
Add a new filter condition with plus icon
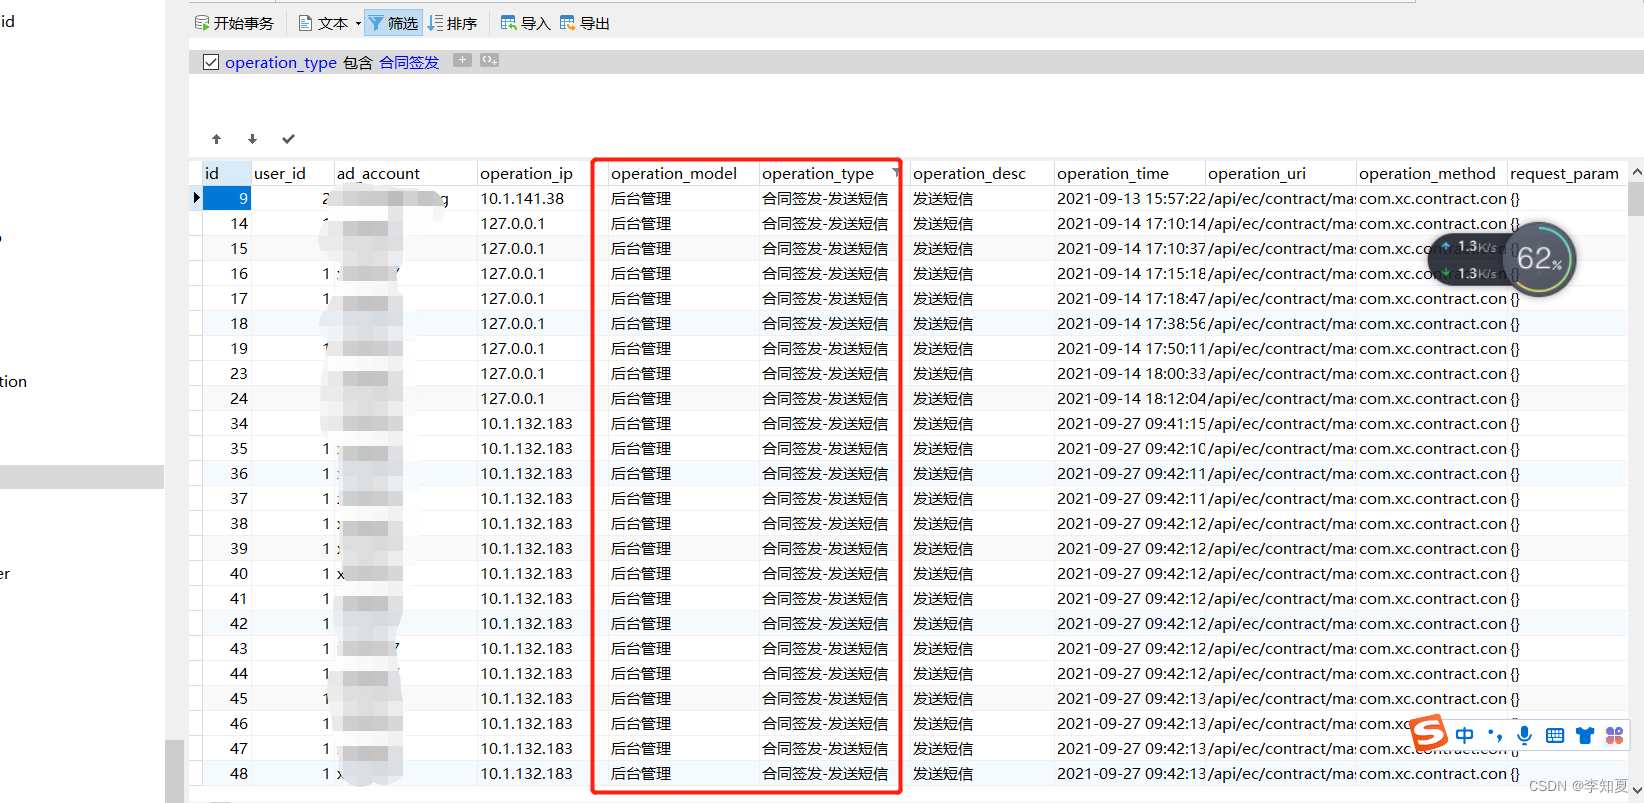pyautogui.click(x=462, y=60)
